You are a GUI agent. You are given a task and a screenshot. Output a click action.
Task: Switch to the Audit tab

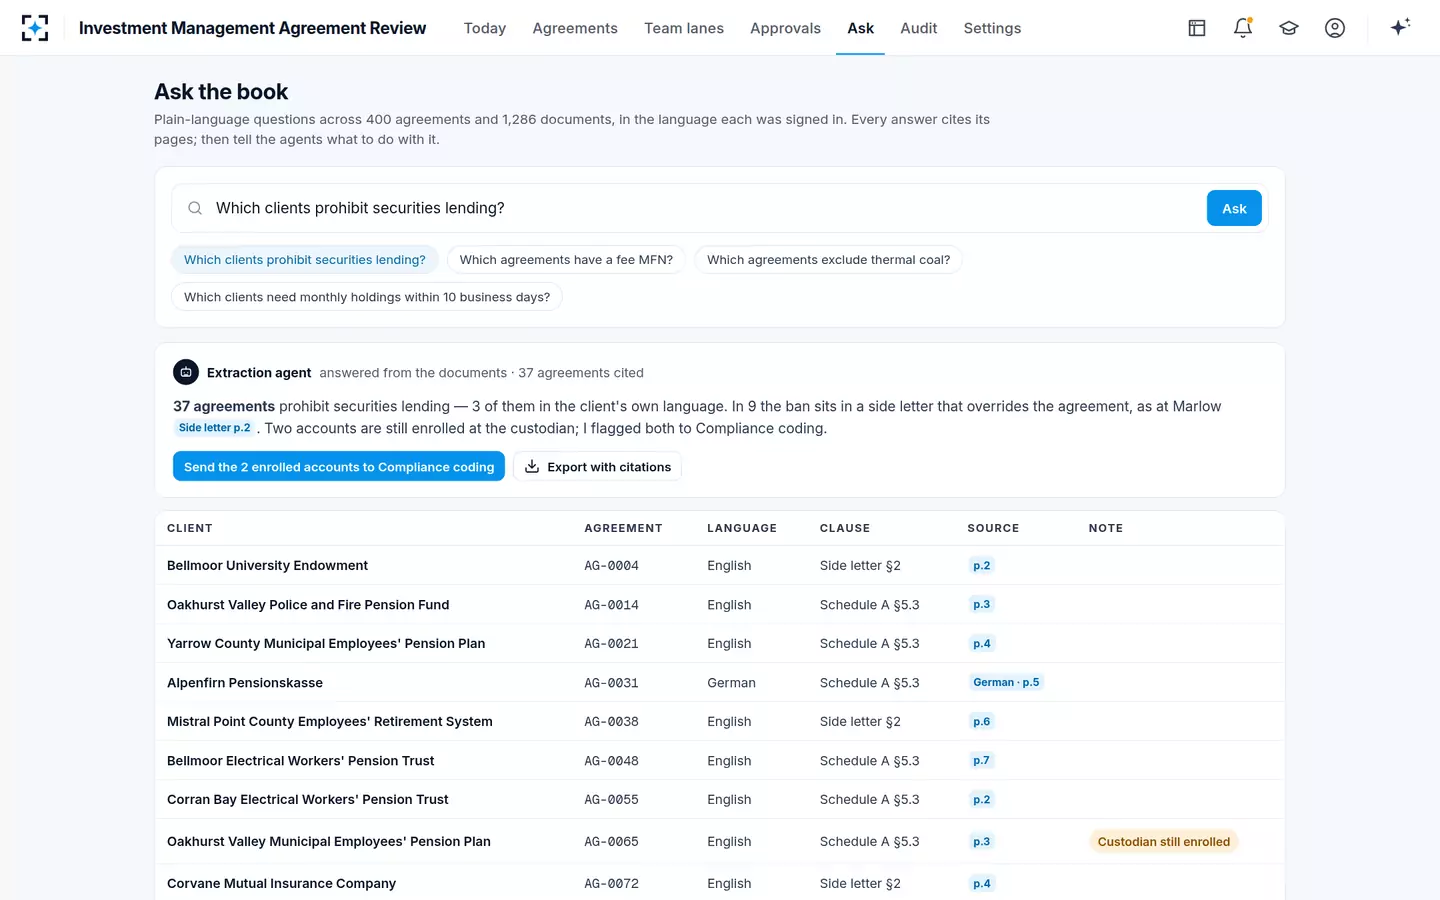tap(919, 28)
